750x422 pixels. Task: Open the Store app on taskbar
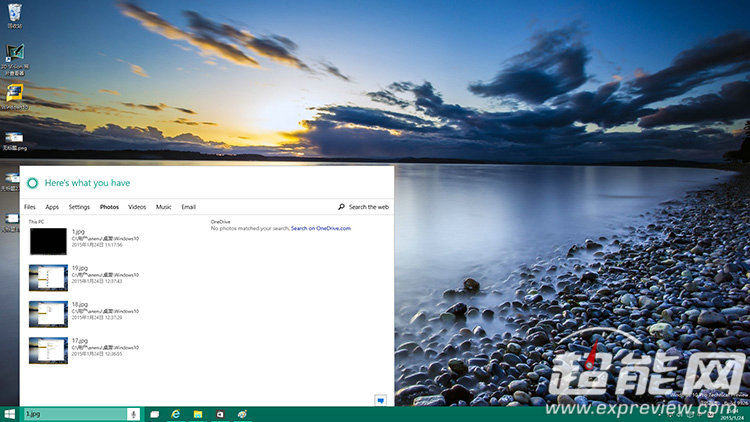coord(220,413)
